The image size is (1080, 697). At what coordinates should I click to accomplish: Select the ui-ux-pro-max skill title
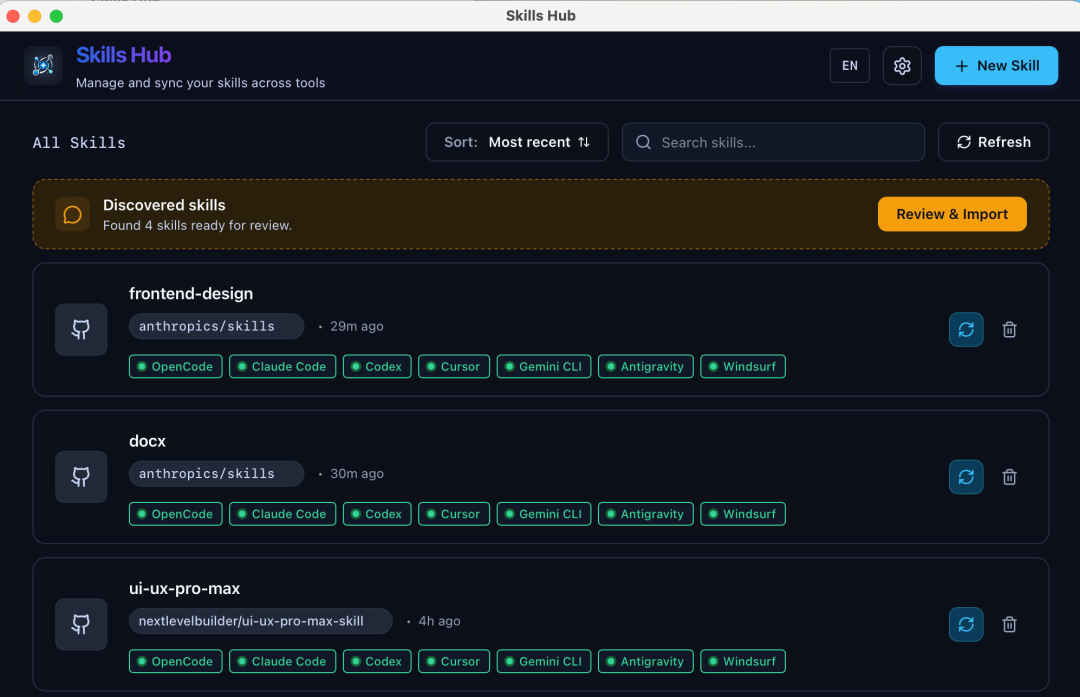[x=185, y=588]
